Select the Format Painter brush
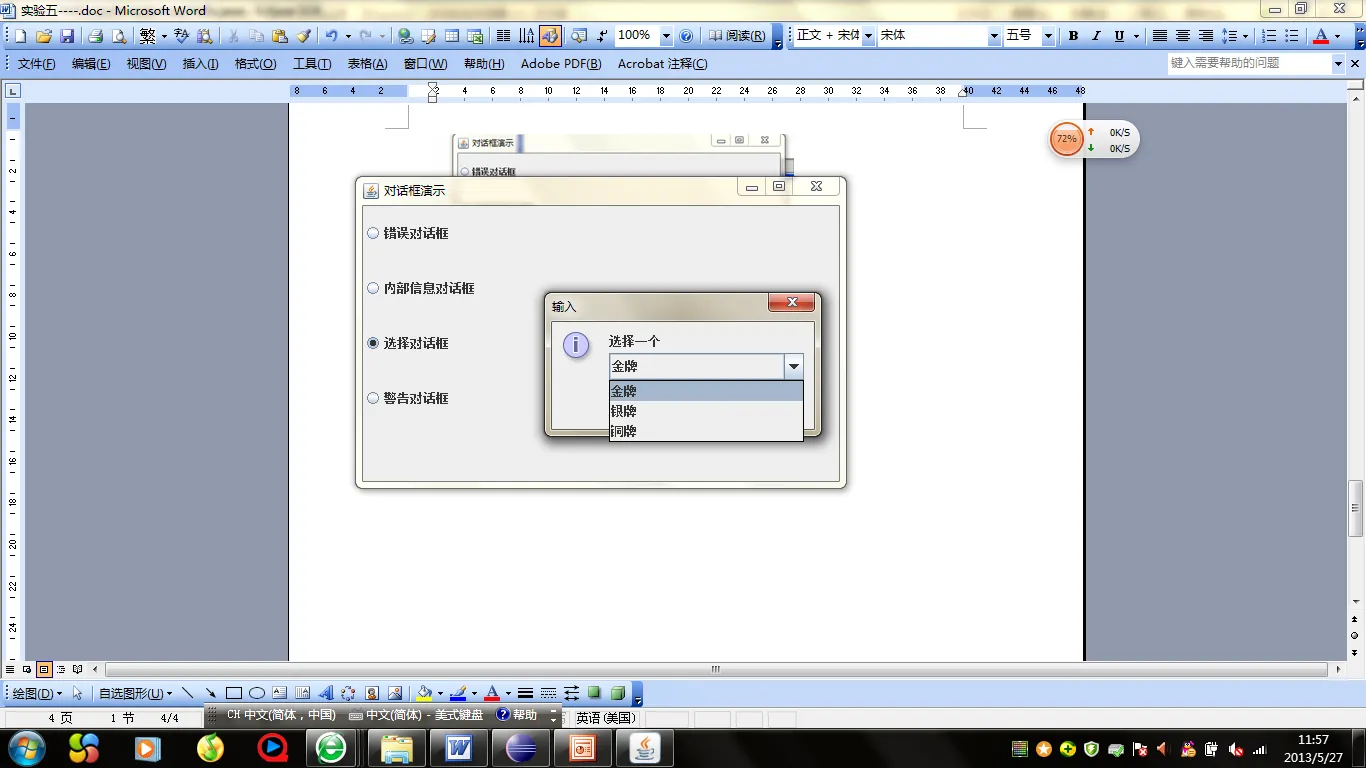This screenshot has width=1366, height=768. pos(304,36)
